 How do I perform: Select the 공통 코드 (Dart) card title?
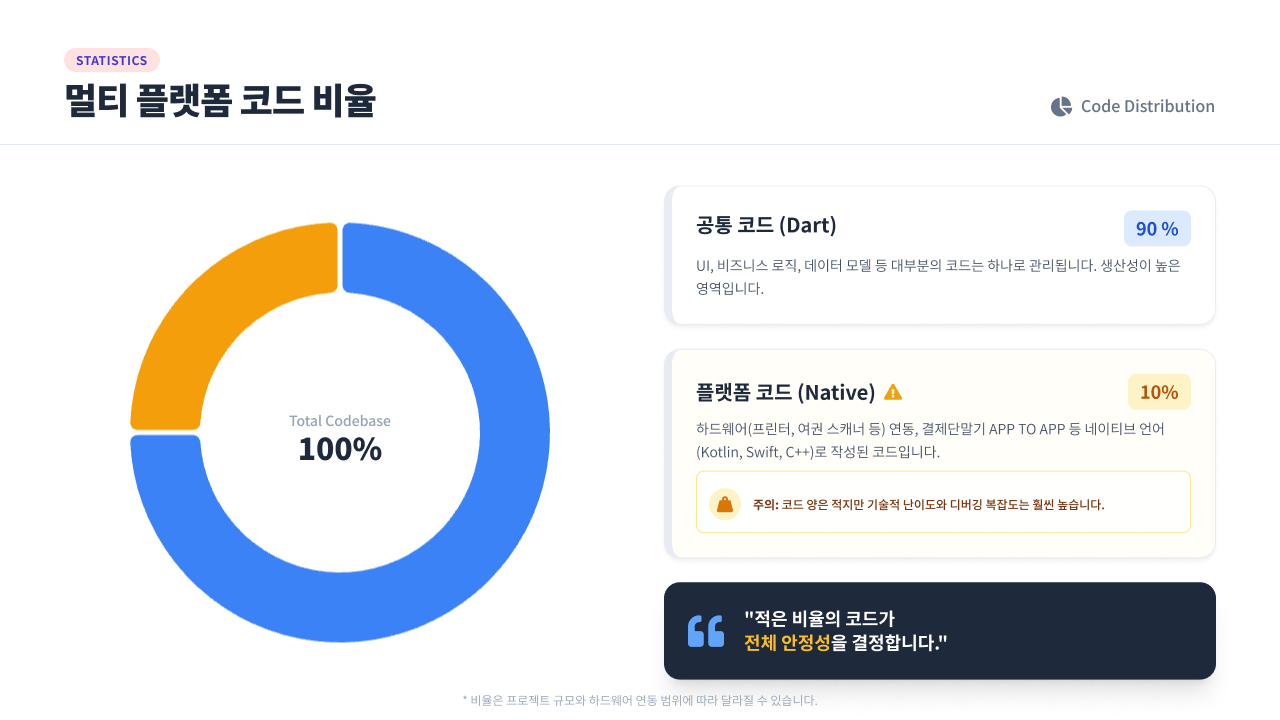766,225
